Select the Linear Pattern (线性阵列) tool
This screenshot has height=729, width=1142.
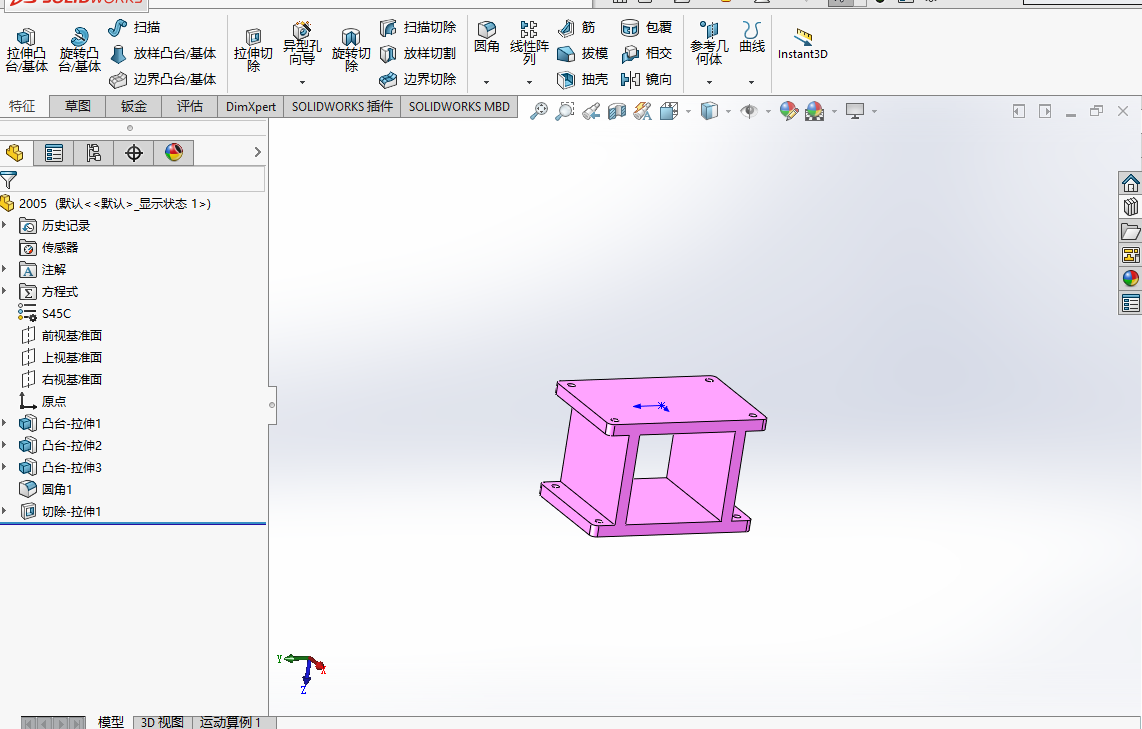[529, 44]
